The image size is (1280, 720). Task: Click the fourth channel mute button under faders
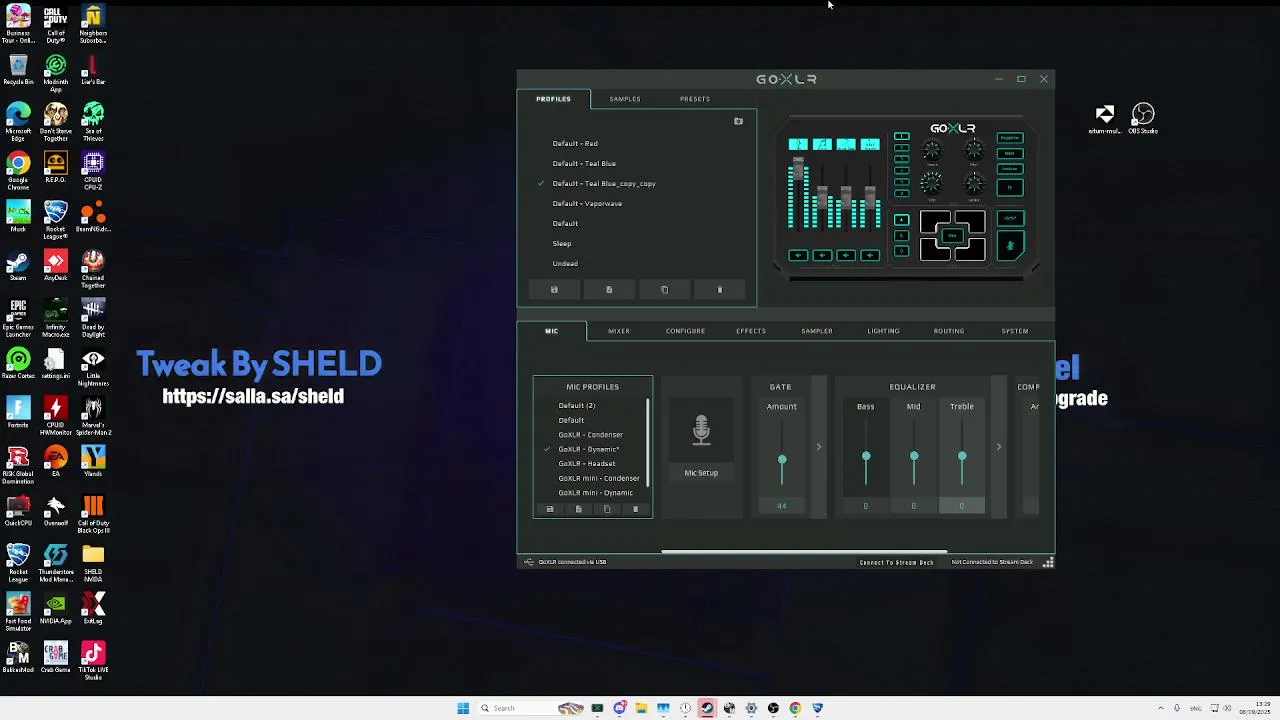click(x=870, y=255)
